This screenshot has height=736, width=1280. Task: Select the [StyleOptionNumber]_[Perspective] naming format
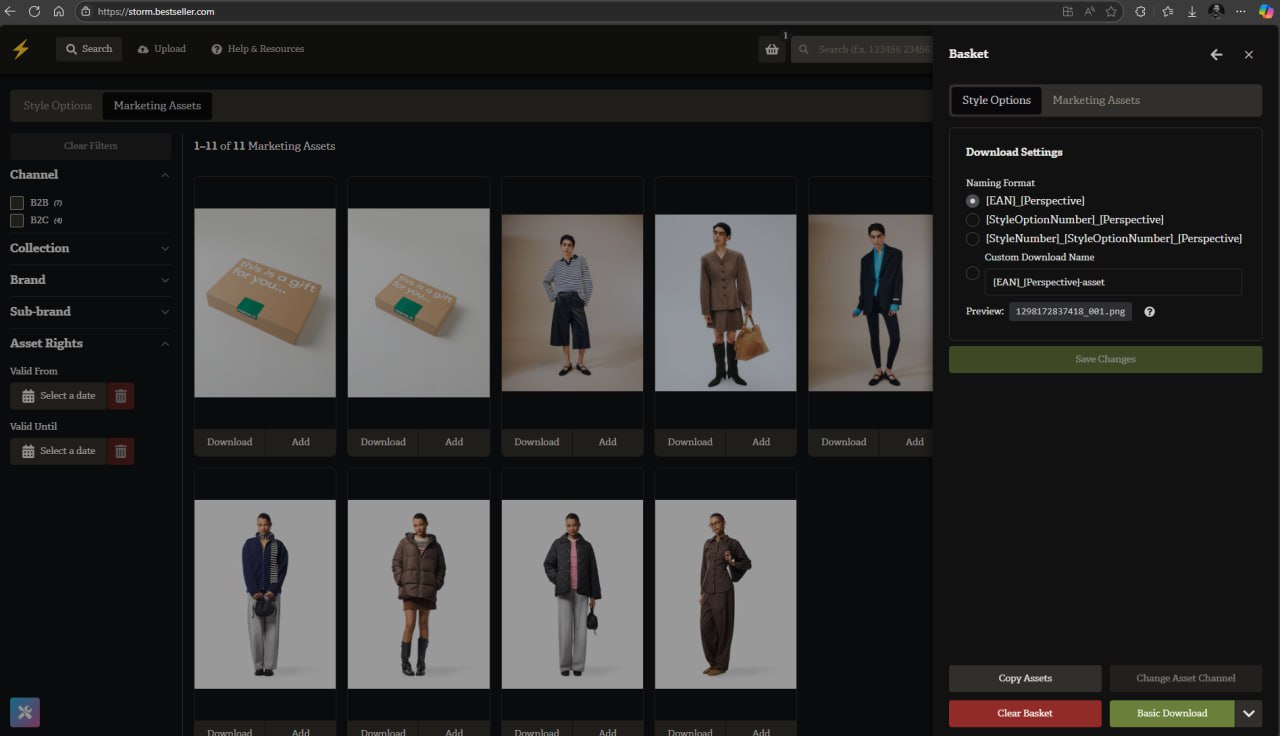972,220
